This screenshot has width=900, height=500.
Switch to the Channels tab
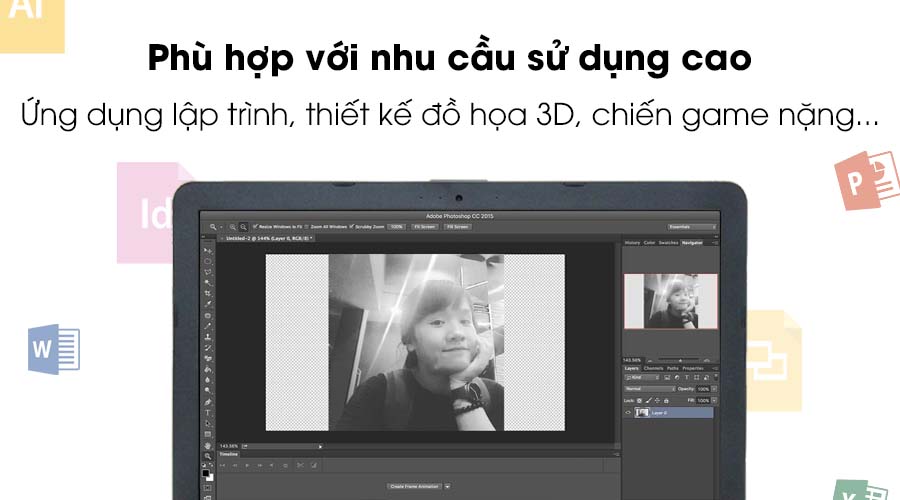pos(653,368)
